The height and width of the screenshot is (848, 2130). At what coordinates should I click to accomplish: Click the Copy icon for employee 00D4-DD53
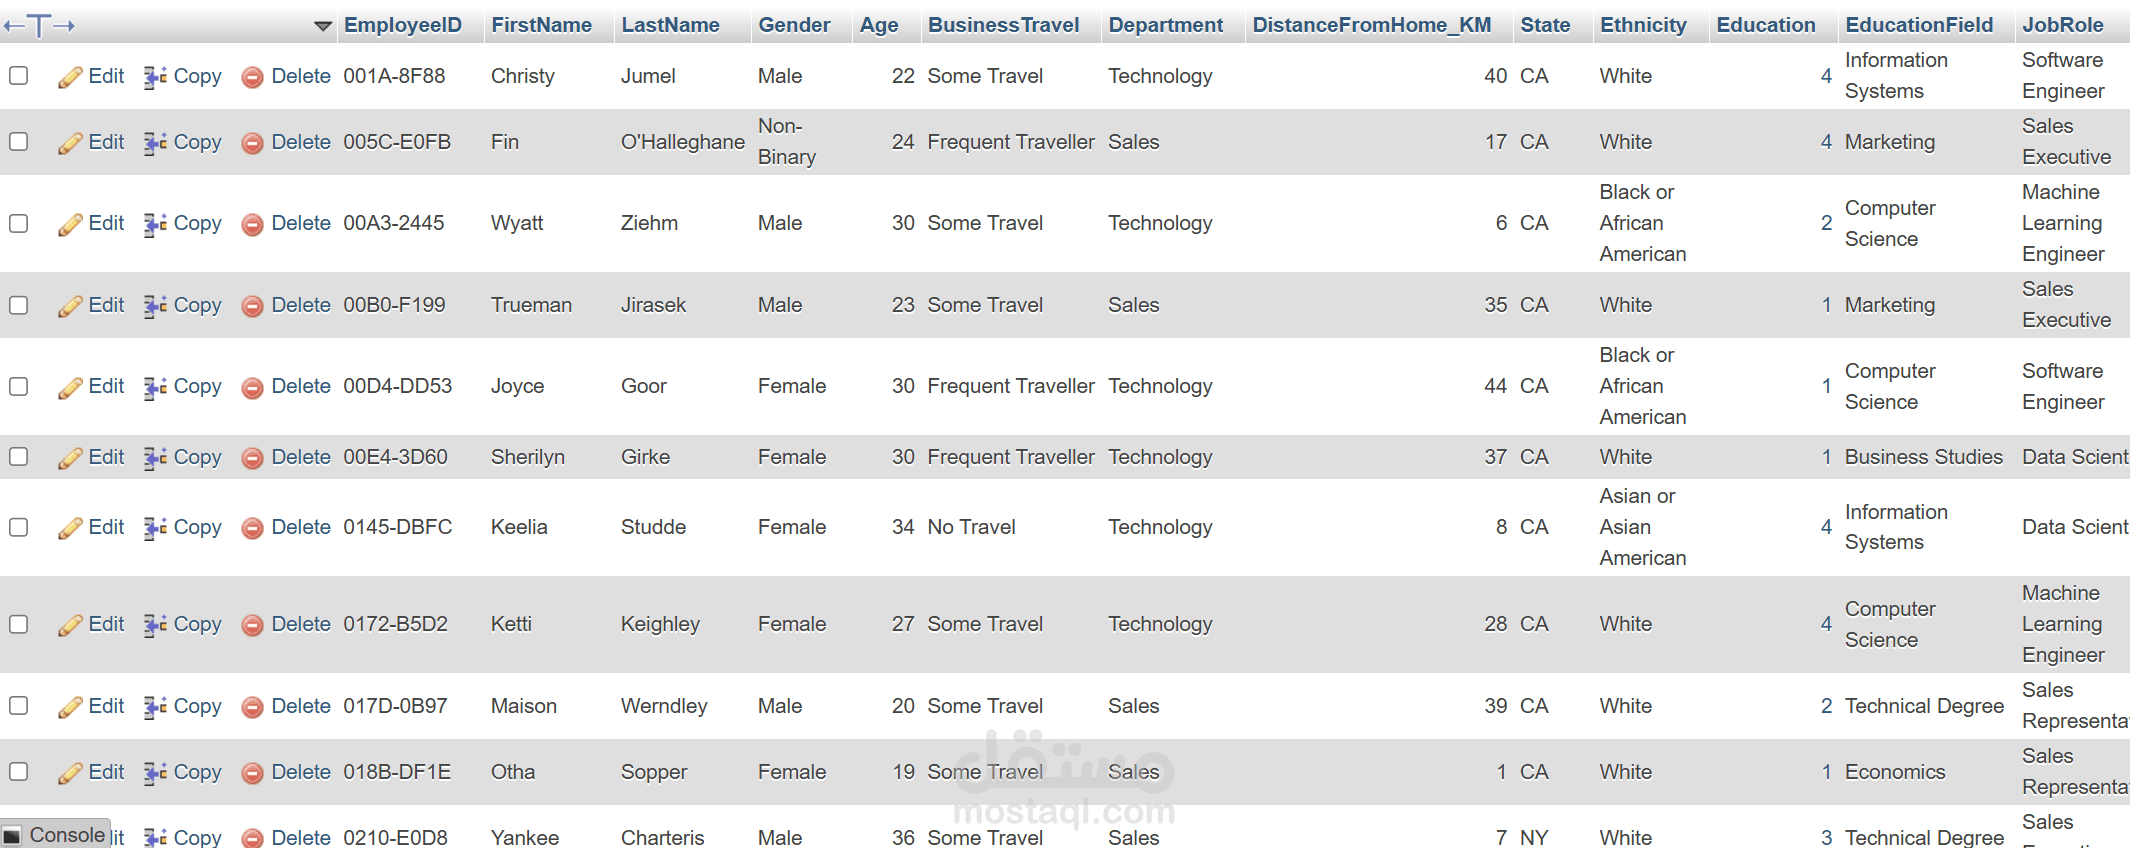155,387
